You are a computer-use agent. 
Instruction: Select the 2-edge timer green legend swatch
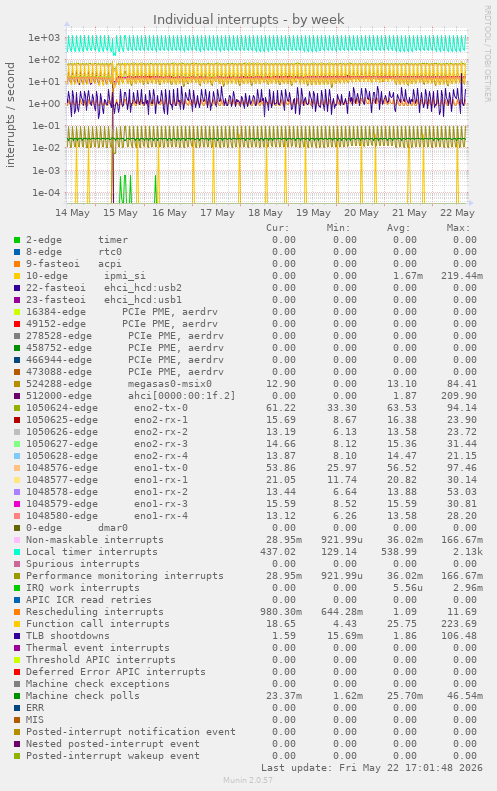coord(17,240)
